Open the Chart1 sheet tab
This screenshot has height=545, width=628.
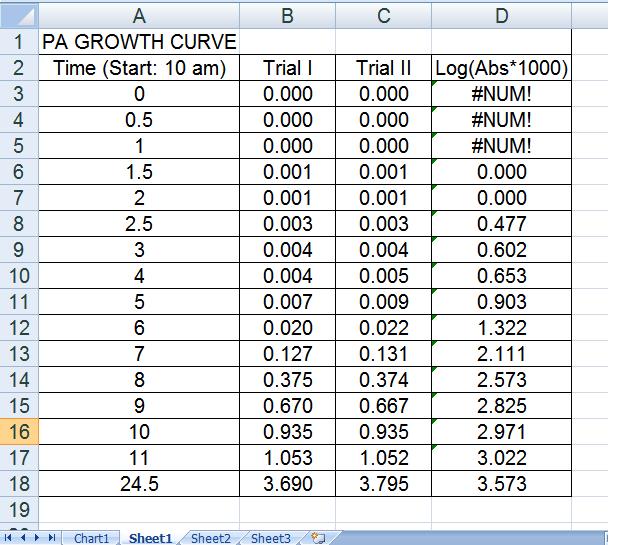click(92, 538)
